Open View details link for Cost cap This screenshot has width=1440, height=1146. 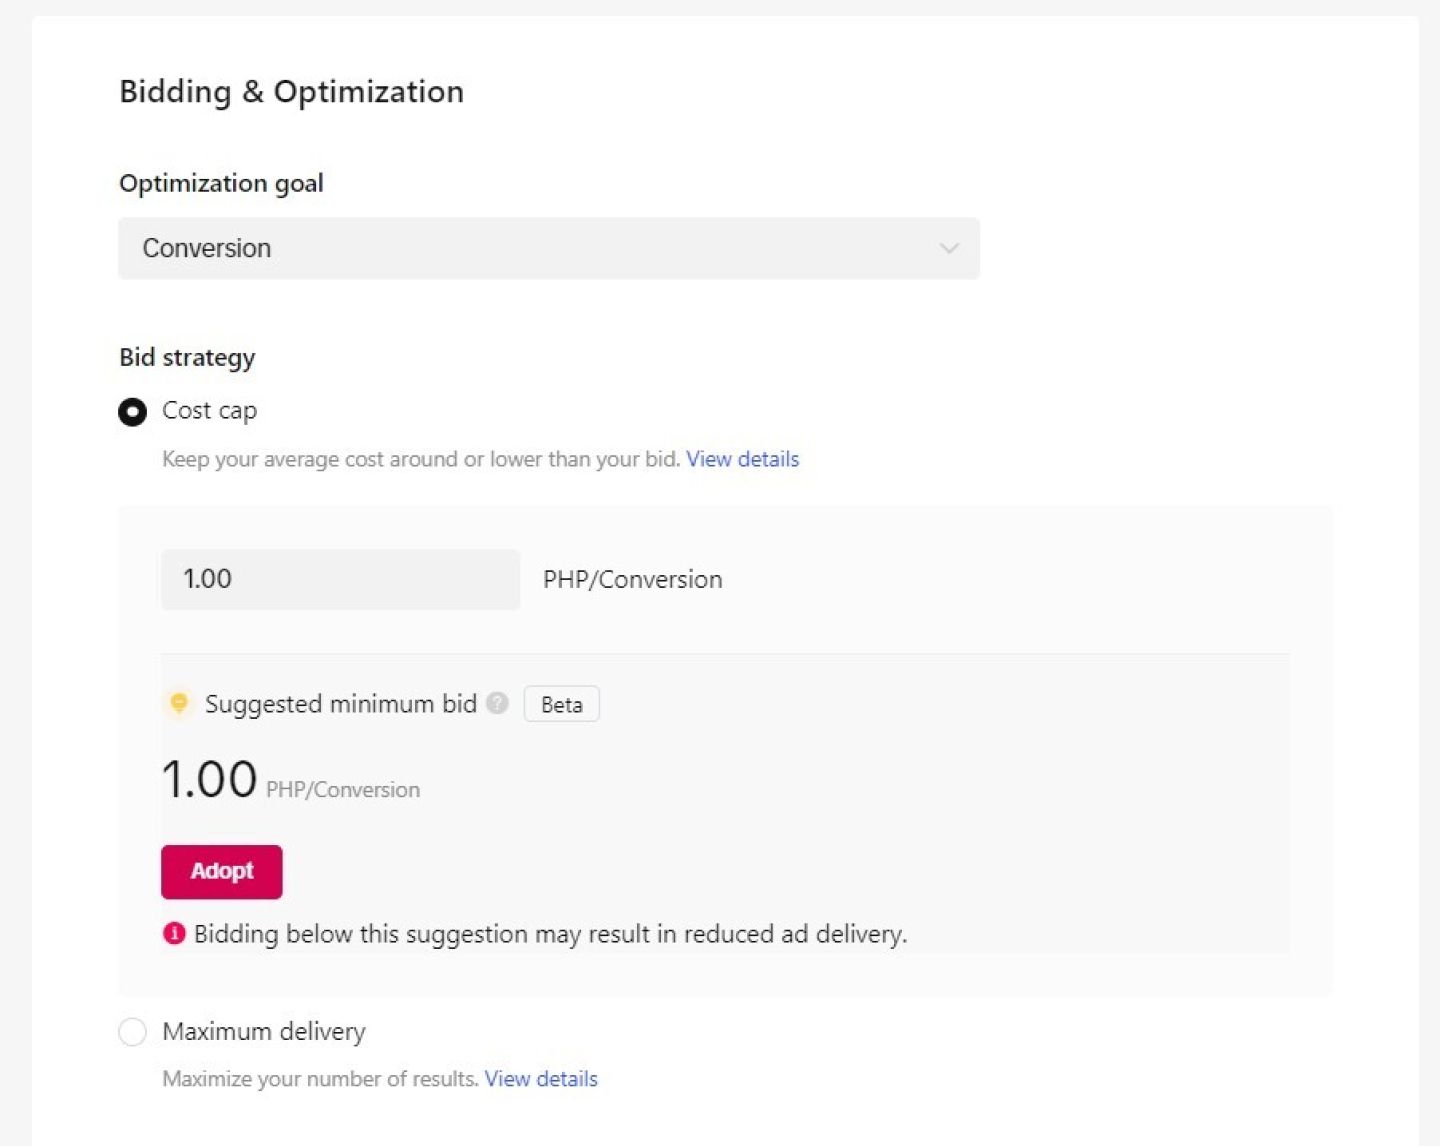742,459
